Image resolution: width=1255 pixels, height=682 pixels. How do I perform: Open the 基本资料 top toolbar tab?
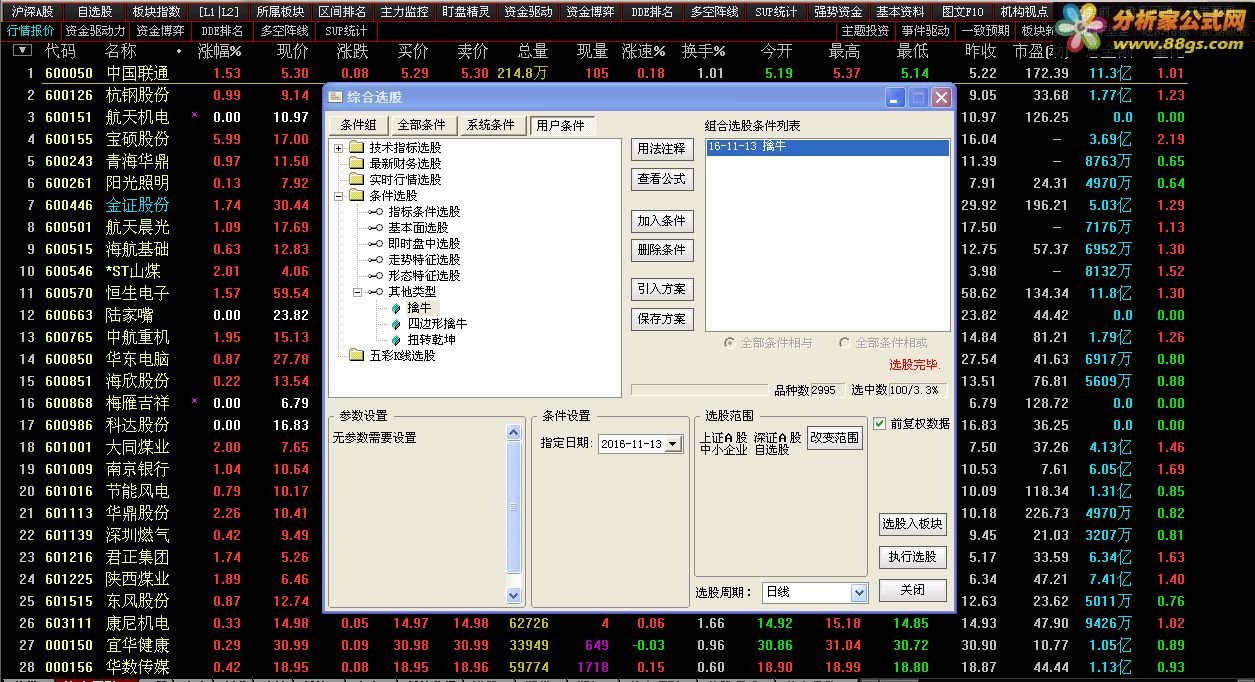(x=900, y=12)
